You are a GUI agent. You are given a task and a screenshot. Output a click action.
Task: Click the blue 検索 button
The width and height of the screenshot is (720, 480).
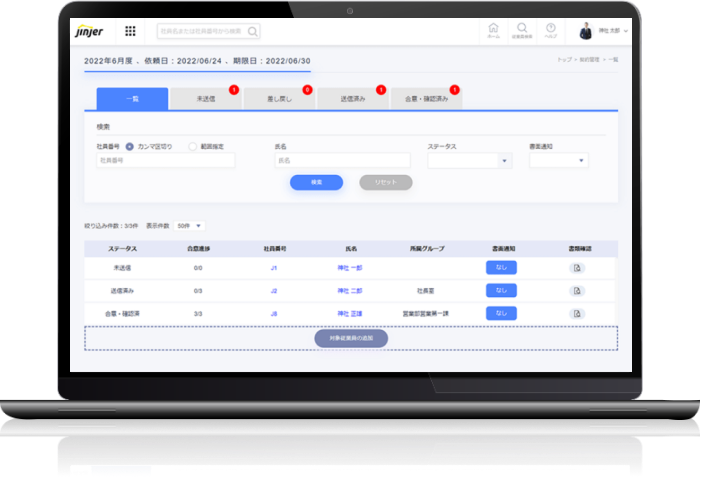(316, 183)
